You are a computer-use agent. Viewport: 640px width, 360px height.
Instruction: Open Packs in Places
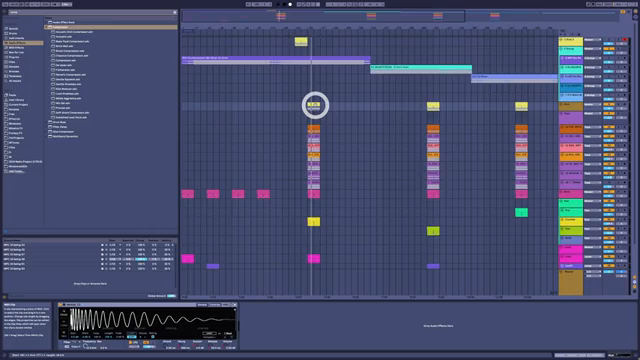[x=13, y=95]
